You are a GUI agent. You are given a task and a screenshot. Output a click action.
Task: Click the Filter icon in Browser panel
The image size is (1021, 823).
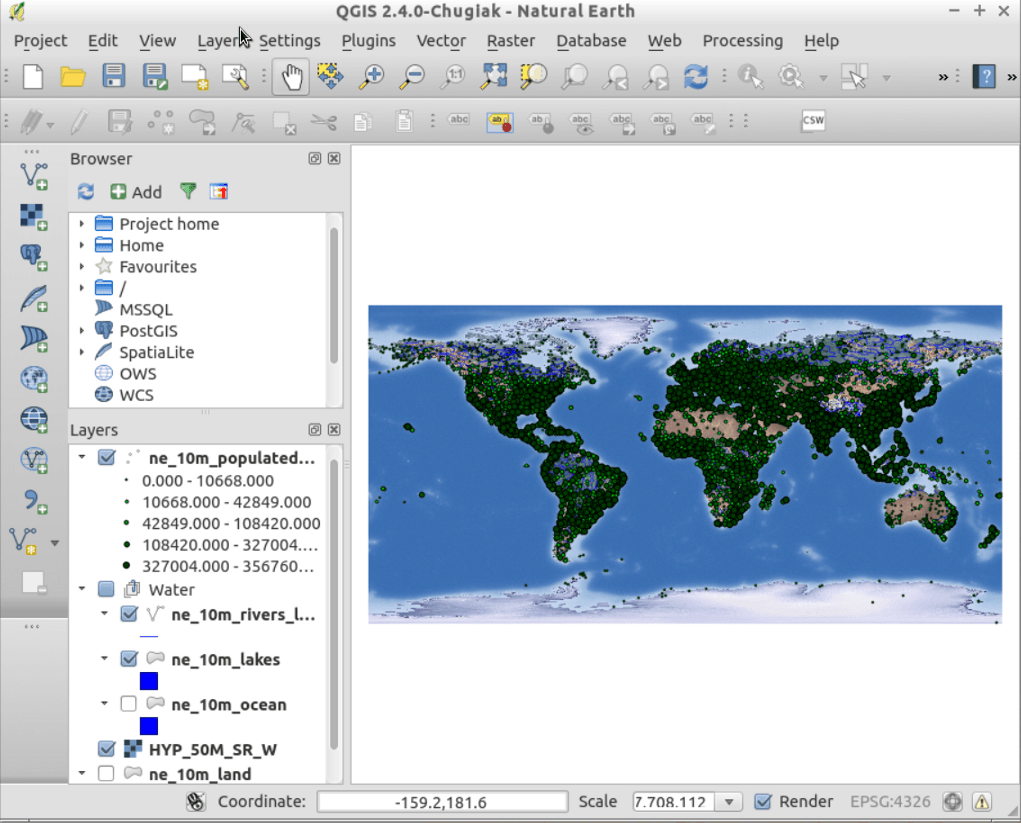pyautogui.click(x=187, y=191)
